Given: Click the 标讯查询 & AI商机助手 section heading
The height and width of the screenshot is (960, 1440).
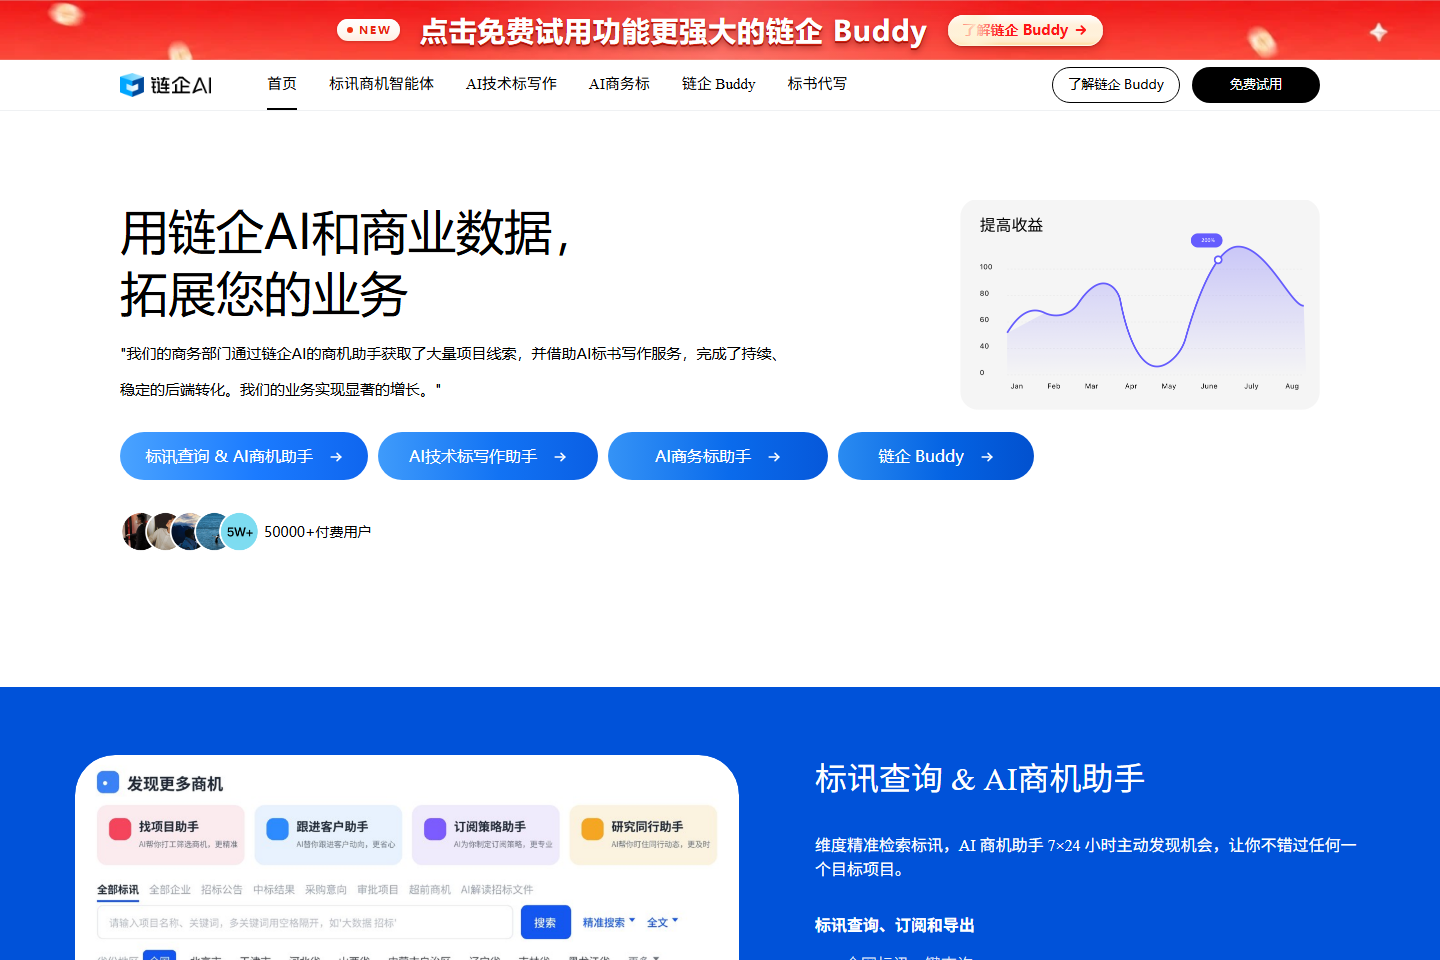Looking at the screenshot, I should click(x=980, y=778).
